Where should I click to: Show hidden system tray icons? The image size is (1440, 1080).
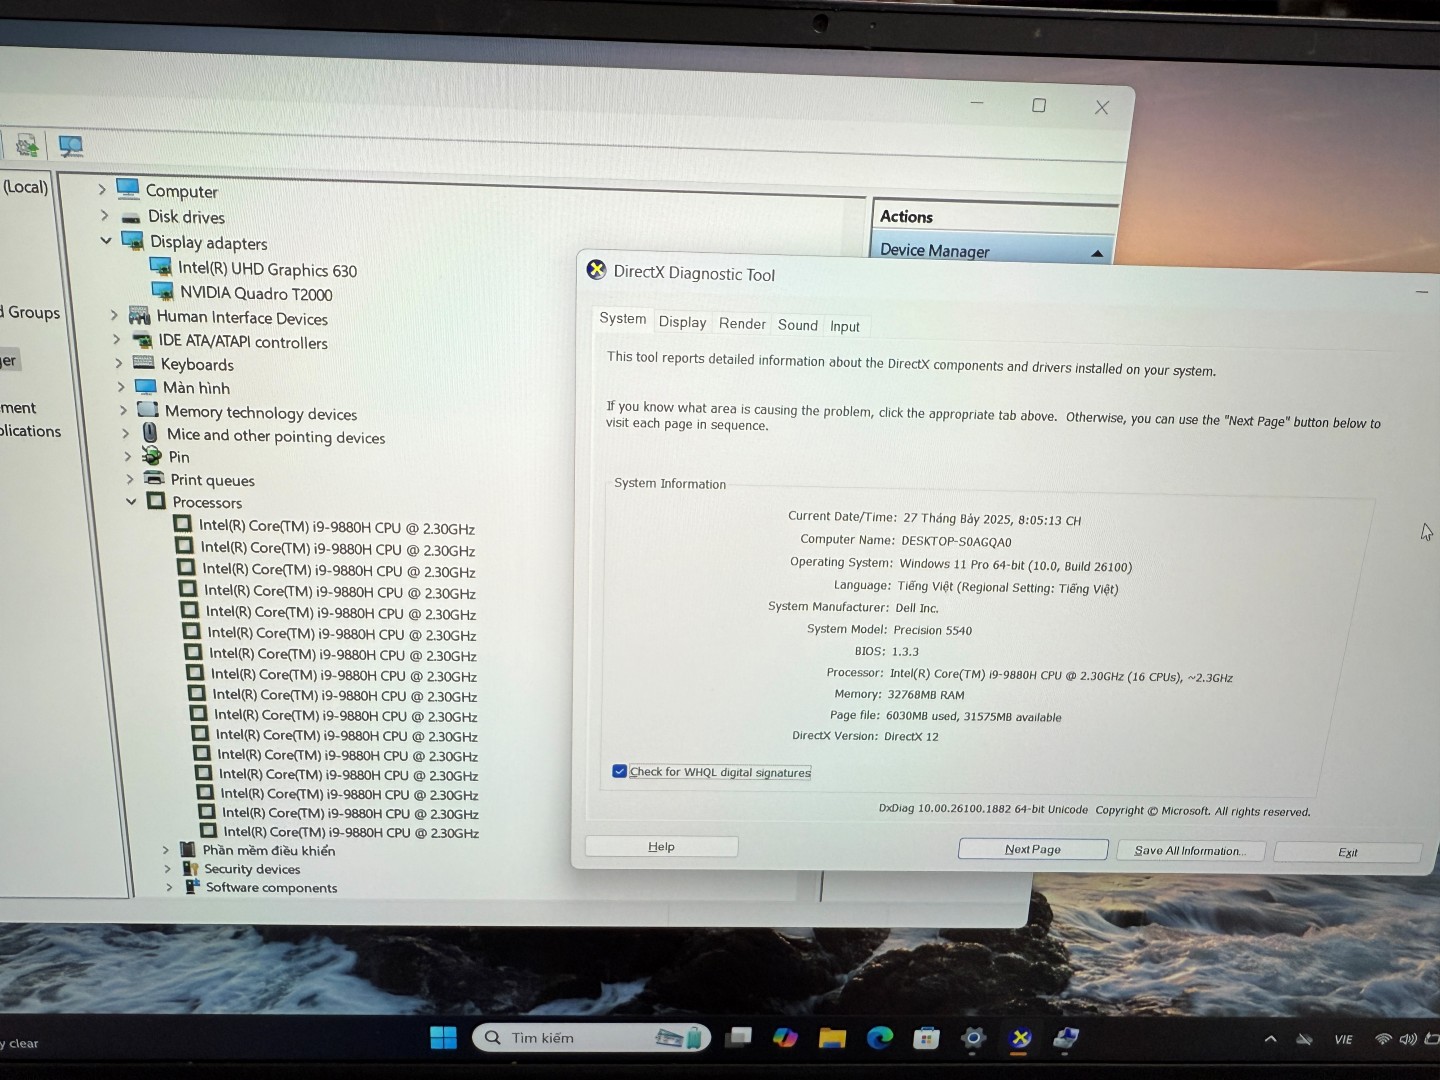point(1270,1039)
